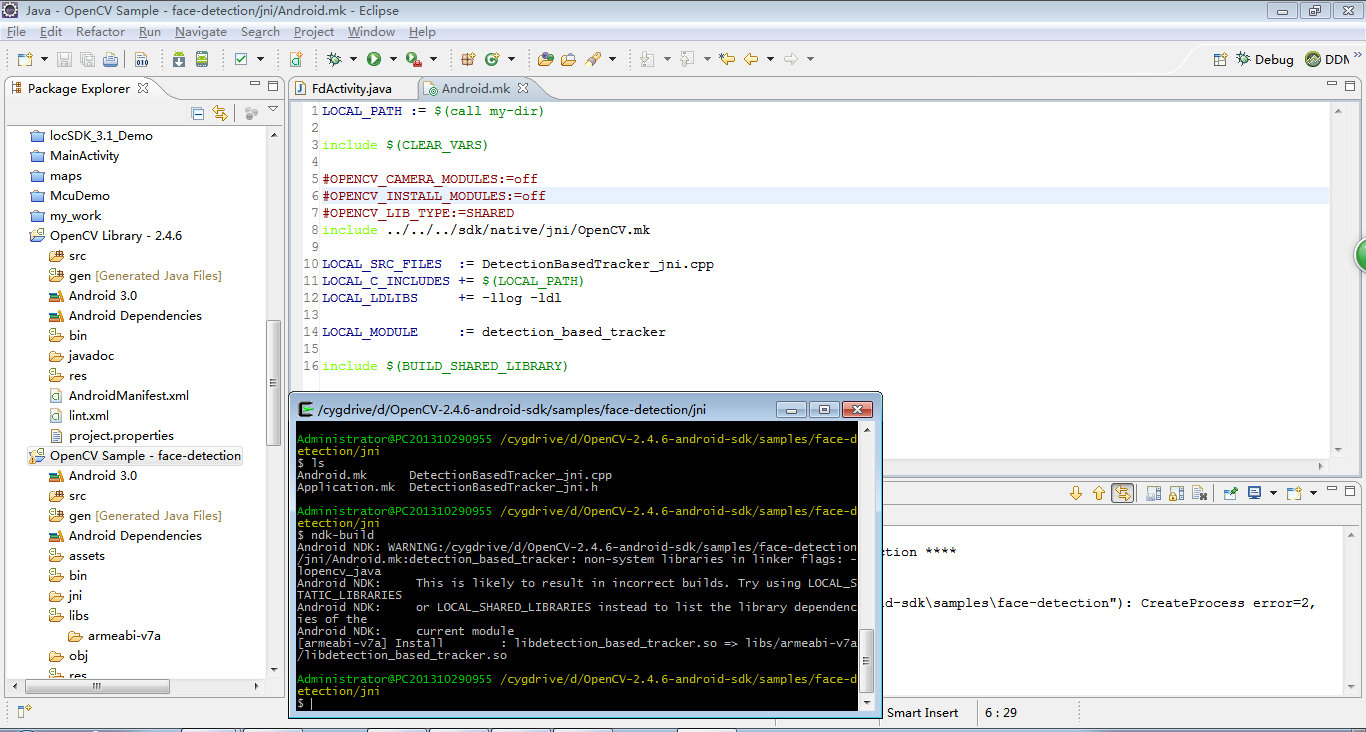The width and height of the screenshot is (1366, 732).
Task: Maximize the Package Explorer view
Action: pyautogui.click(x=273, y=87)
